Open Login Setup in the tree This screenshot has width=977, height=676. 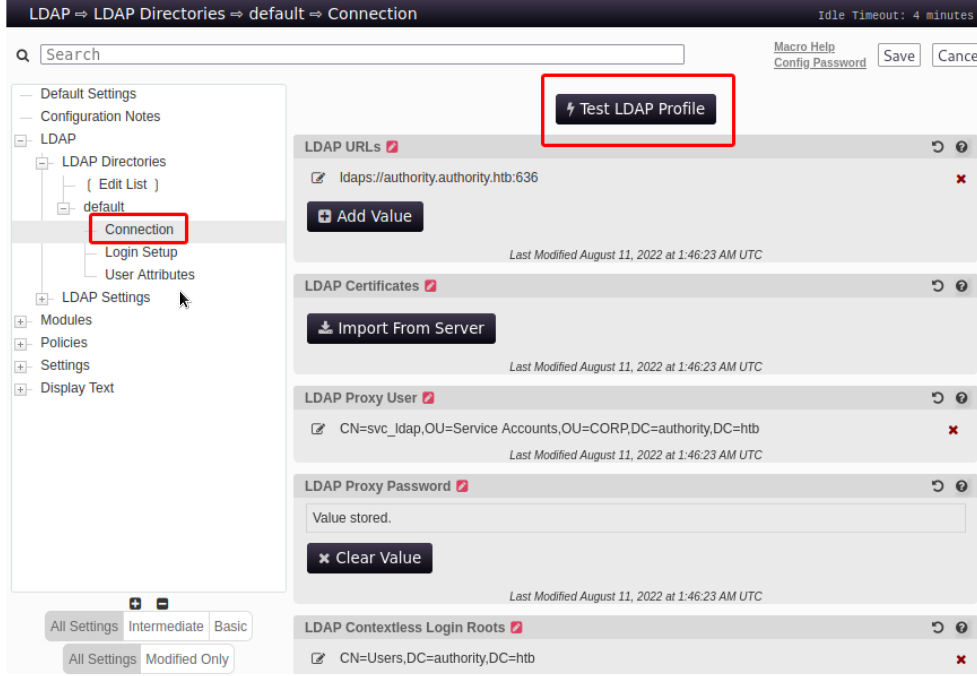(141, 252)
